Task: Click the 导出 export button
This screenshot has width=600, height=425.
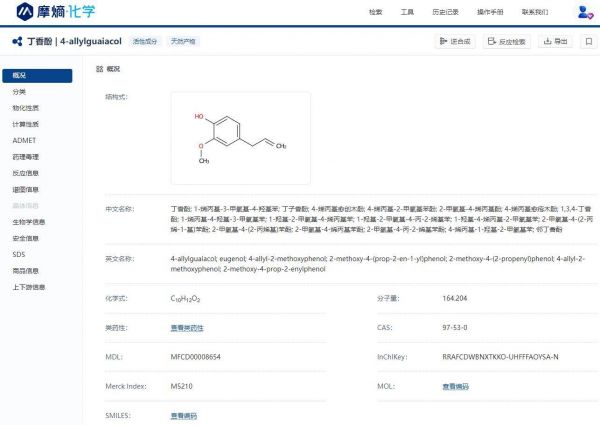Action: [555, 41]
